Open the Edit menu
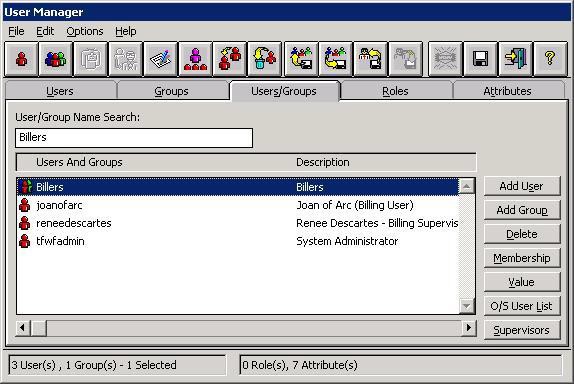The height and width of the screenshot is (384, 574). tap(45, 31)
